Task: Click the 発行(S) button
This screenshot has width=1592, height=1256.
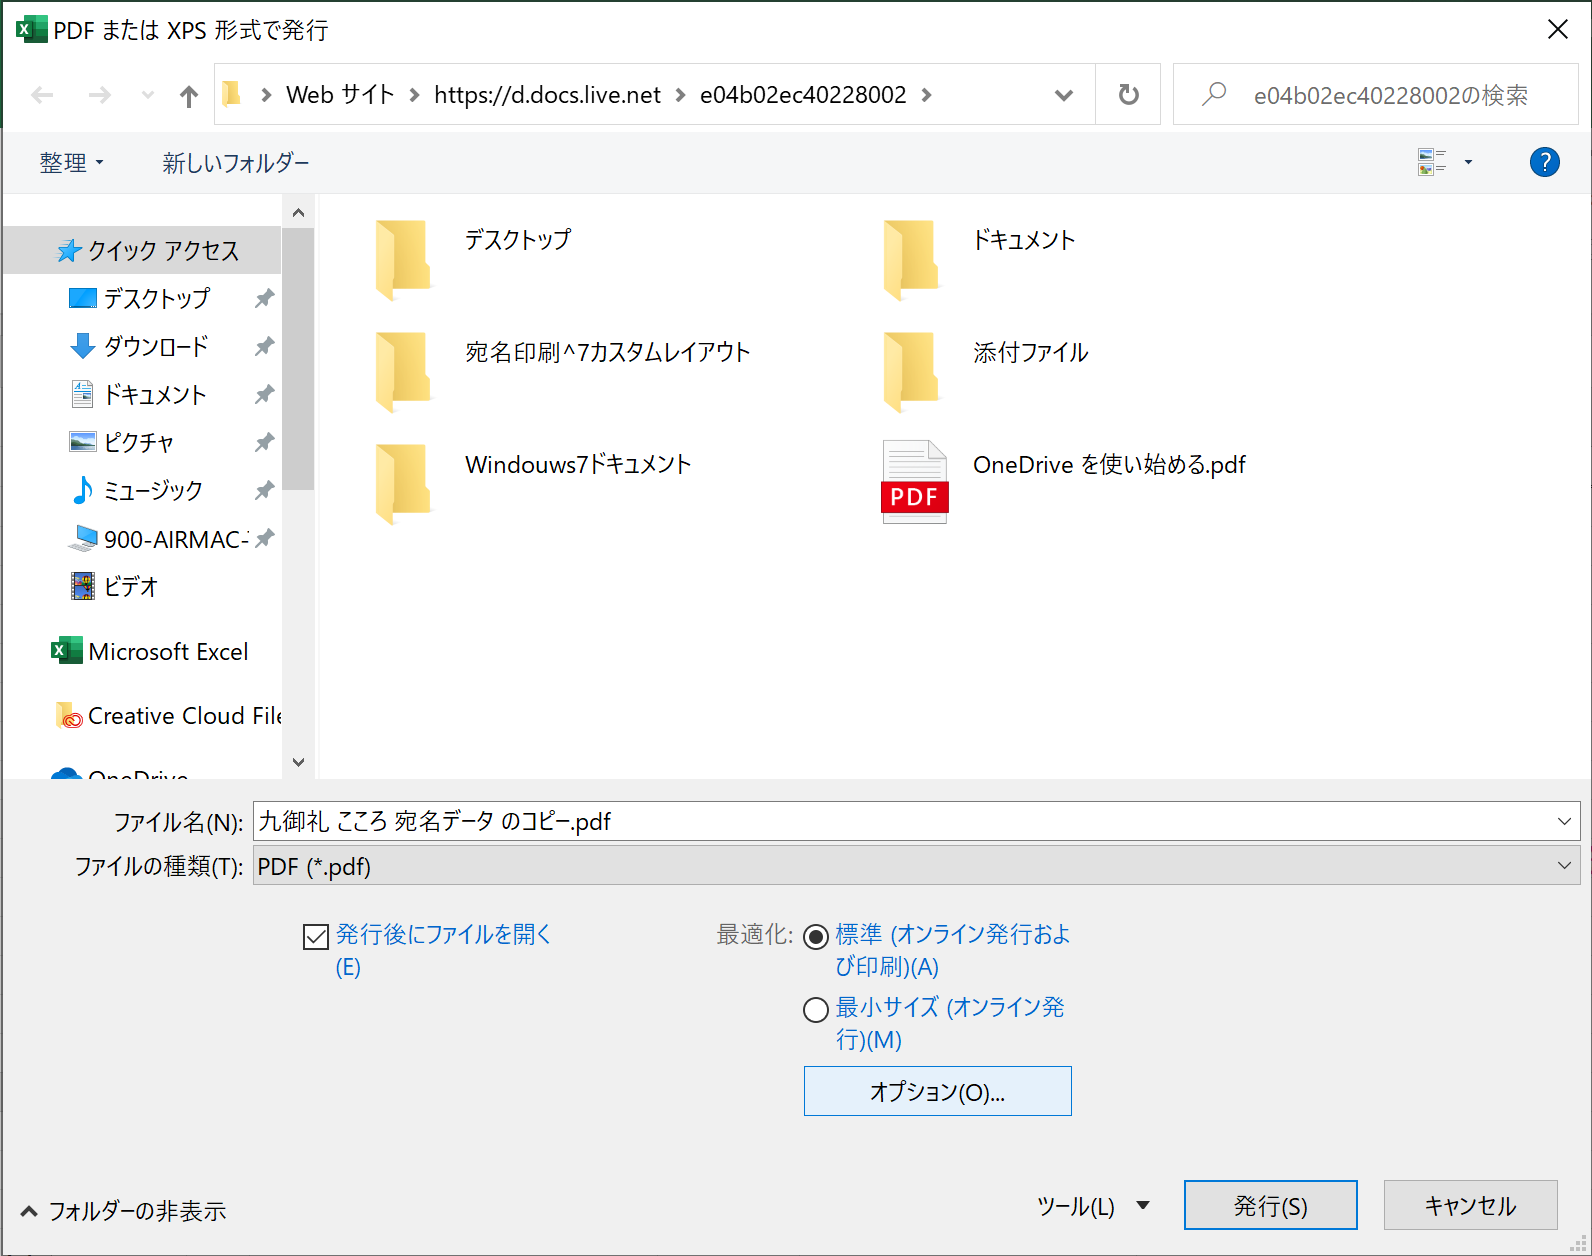Action: 1270,1205
